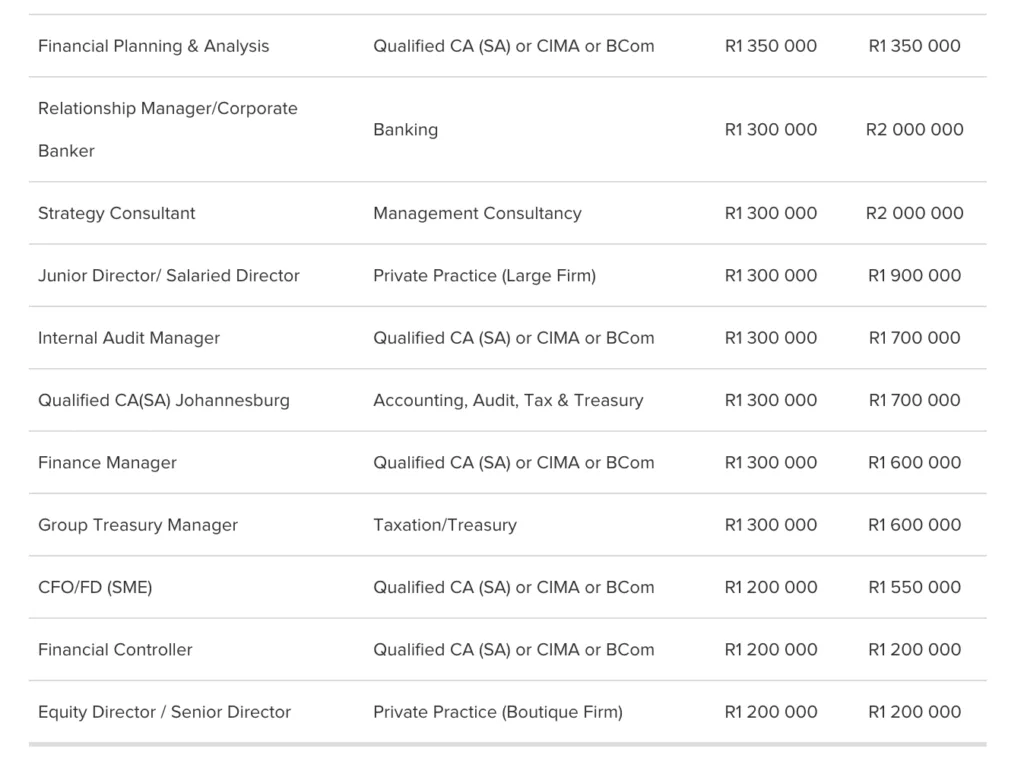Click Junior Director/ Salaried Director text

168,276
